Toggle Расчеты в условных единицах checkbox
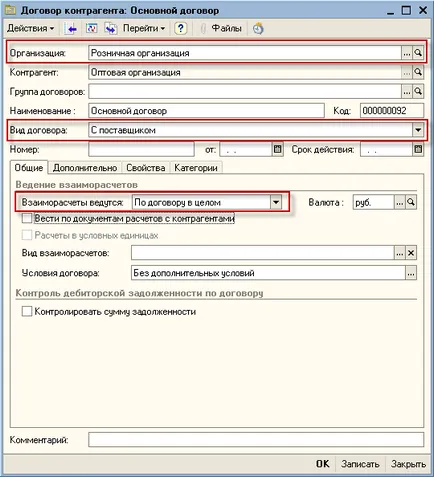The height and width of the screenshot is (477, 434). pyautogui.click(x=27, y=235)
